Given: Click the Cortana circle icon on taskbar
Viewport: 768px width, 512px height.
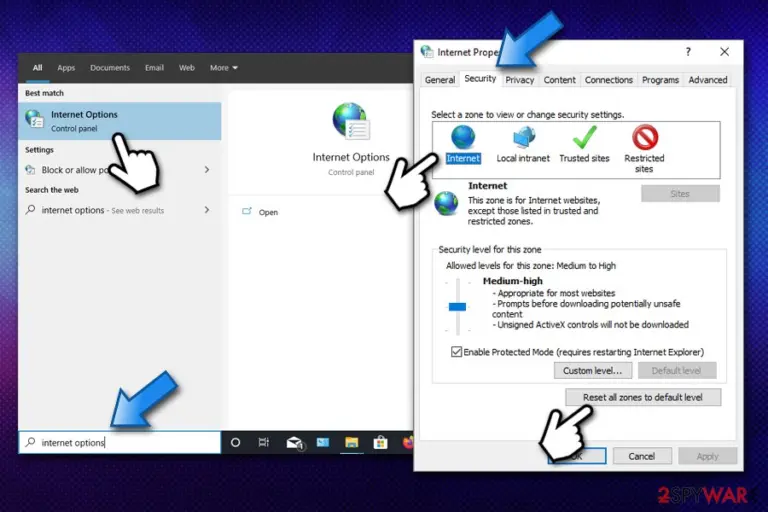Looking at the screenshot, I should click(x=235, y=442).
